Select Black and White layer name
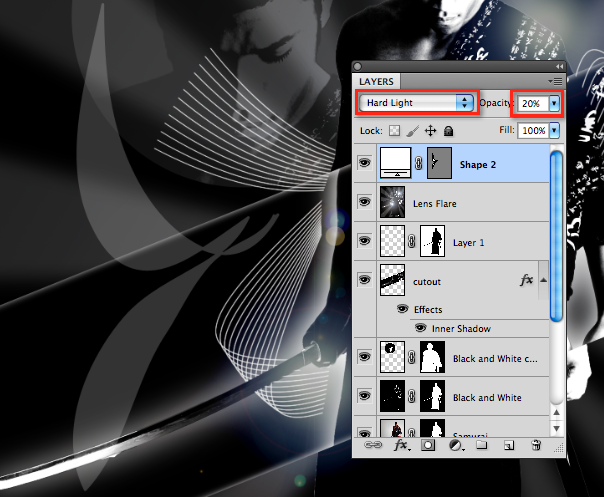Screen dimensions: 604x497 (x=487, y=398)
